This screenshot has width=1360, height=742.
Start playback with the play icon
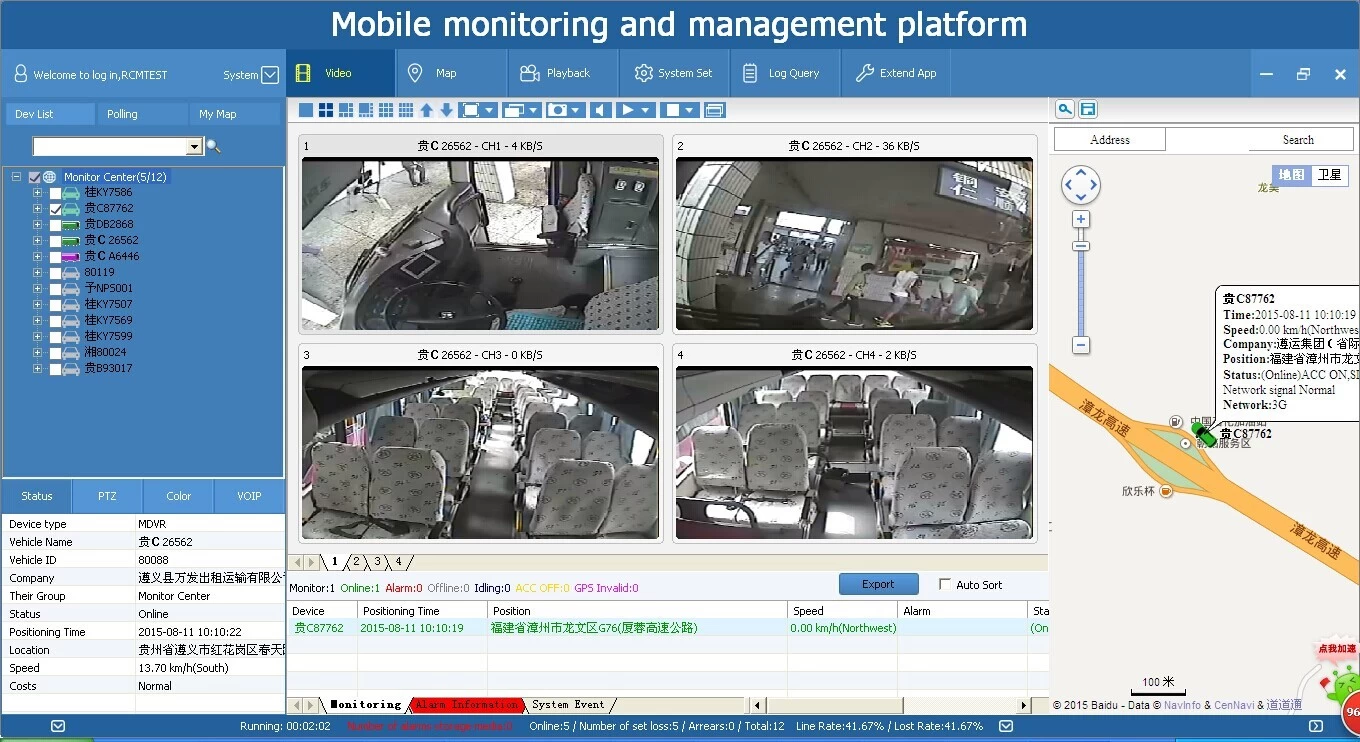tap(626, 110)
